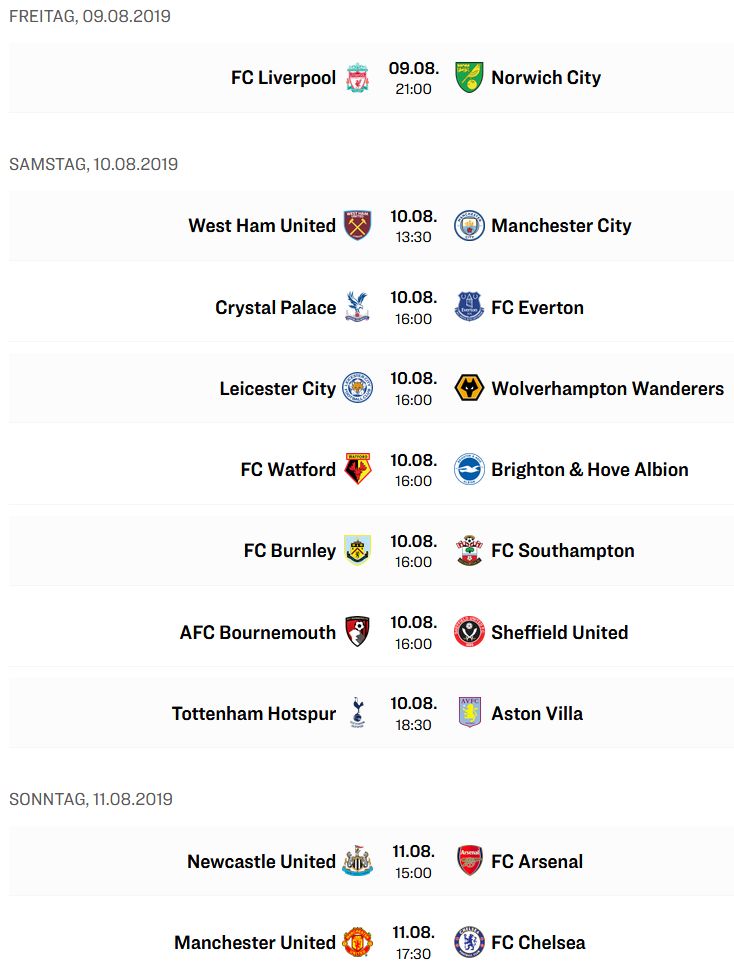Viewport: 734px width, 971px height.
Task: Click the Tottenham Hotspur cockerel crest
Action: point(357,713)
